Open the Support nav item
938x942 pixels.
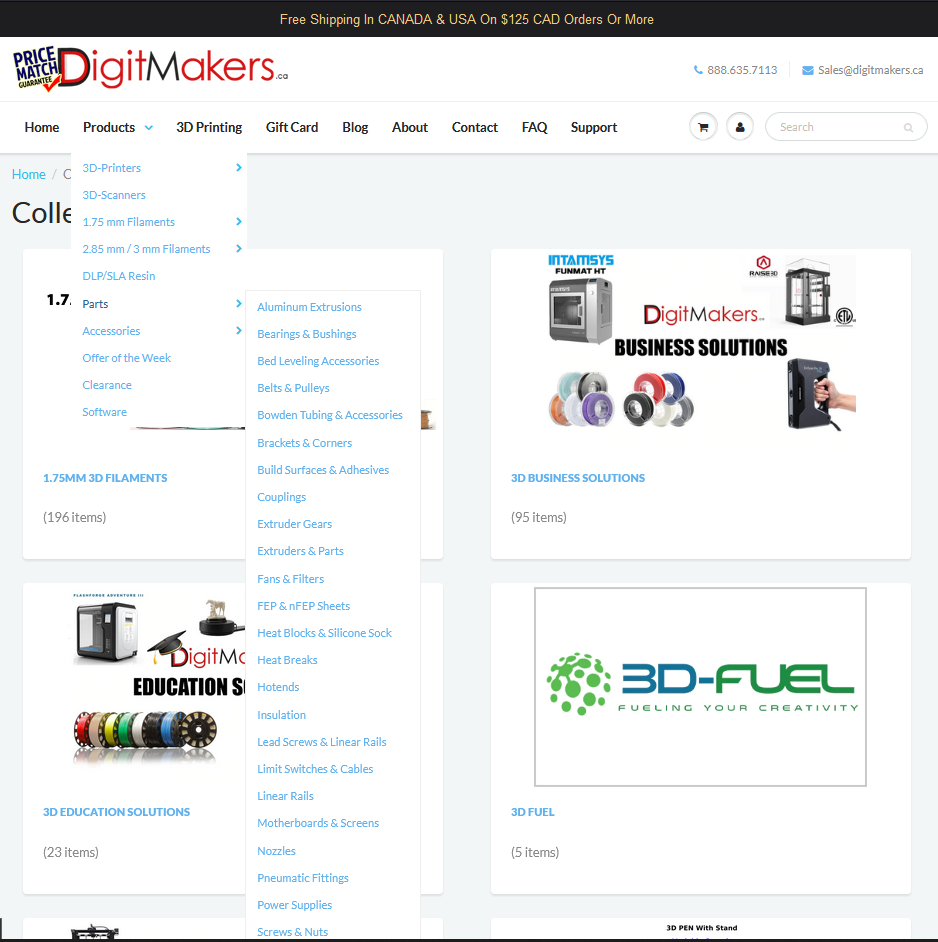(594, 127)
